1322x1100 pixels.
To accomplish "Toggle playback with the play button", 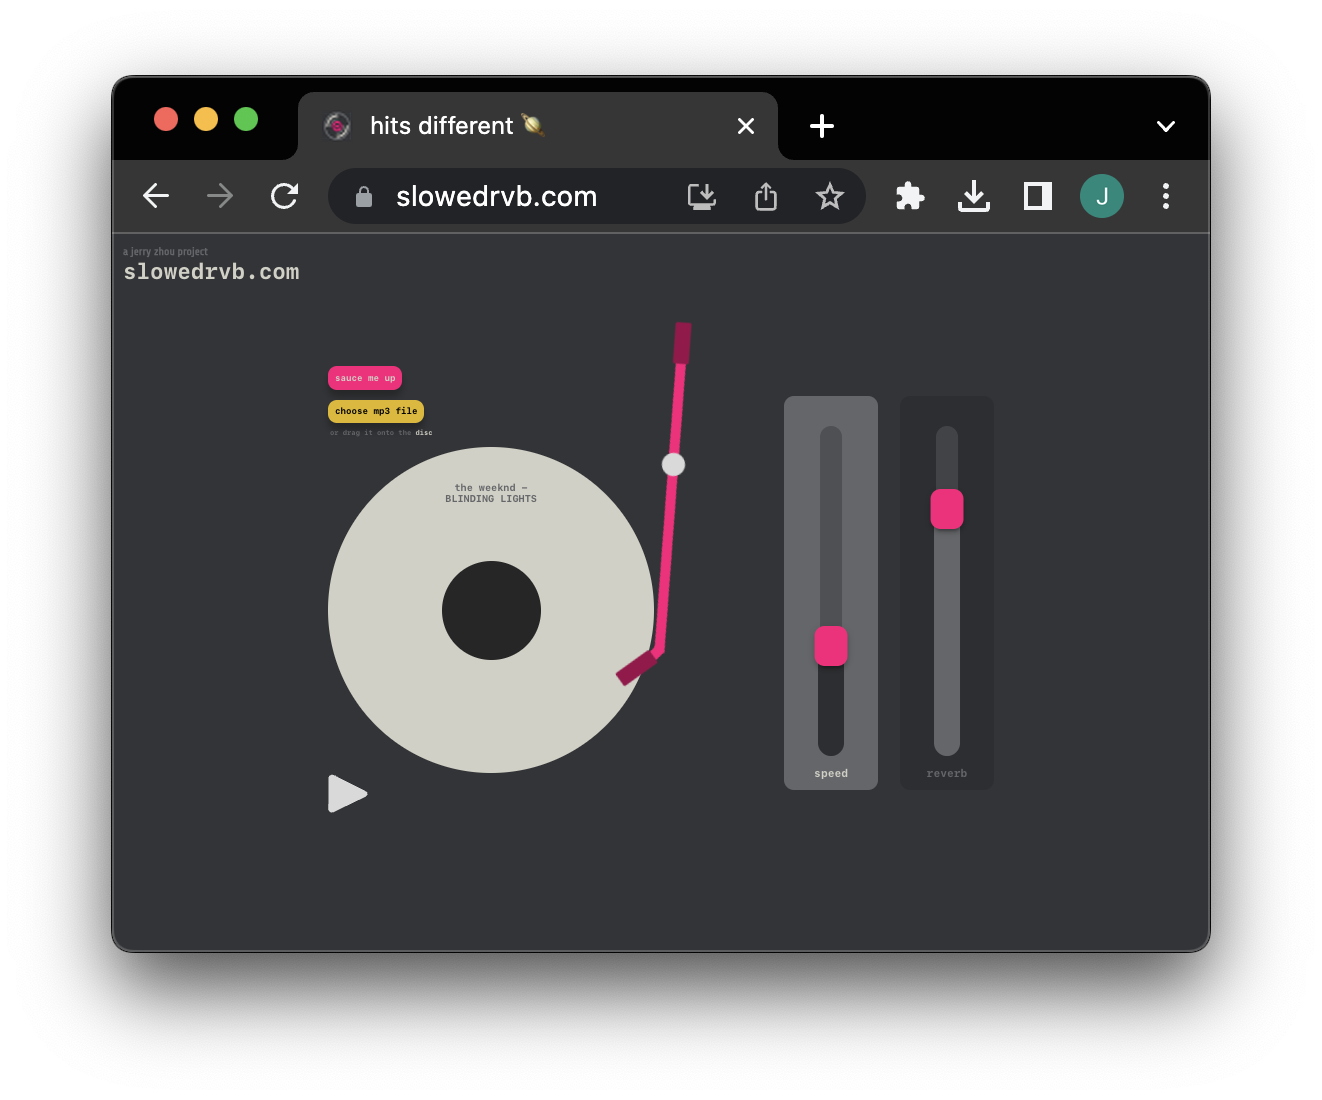I will click(x=347, y=793).
